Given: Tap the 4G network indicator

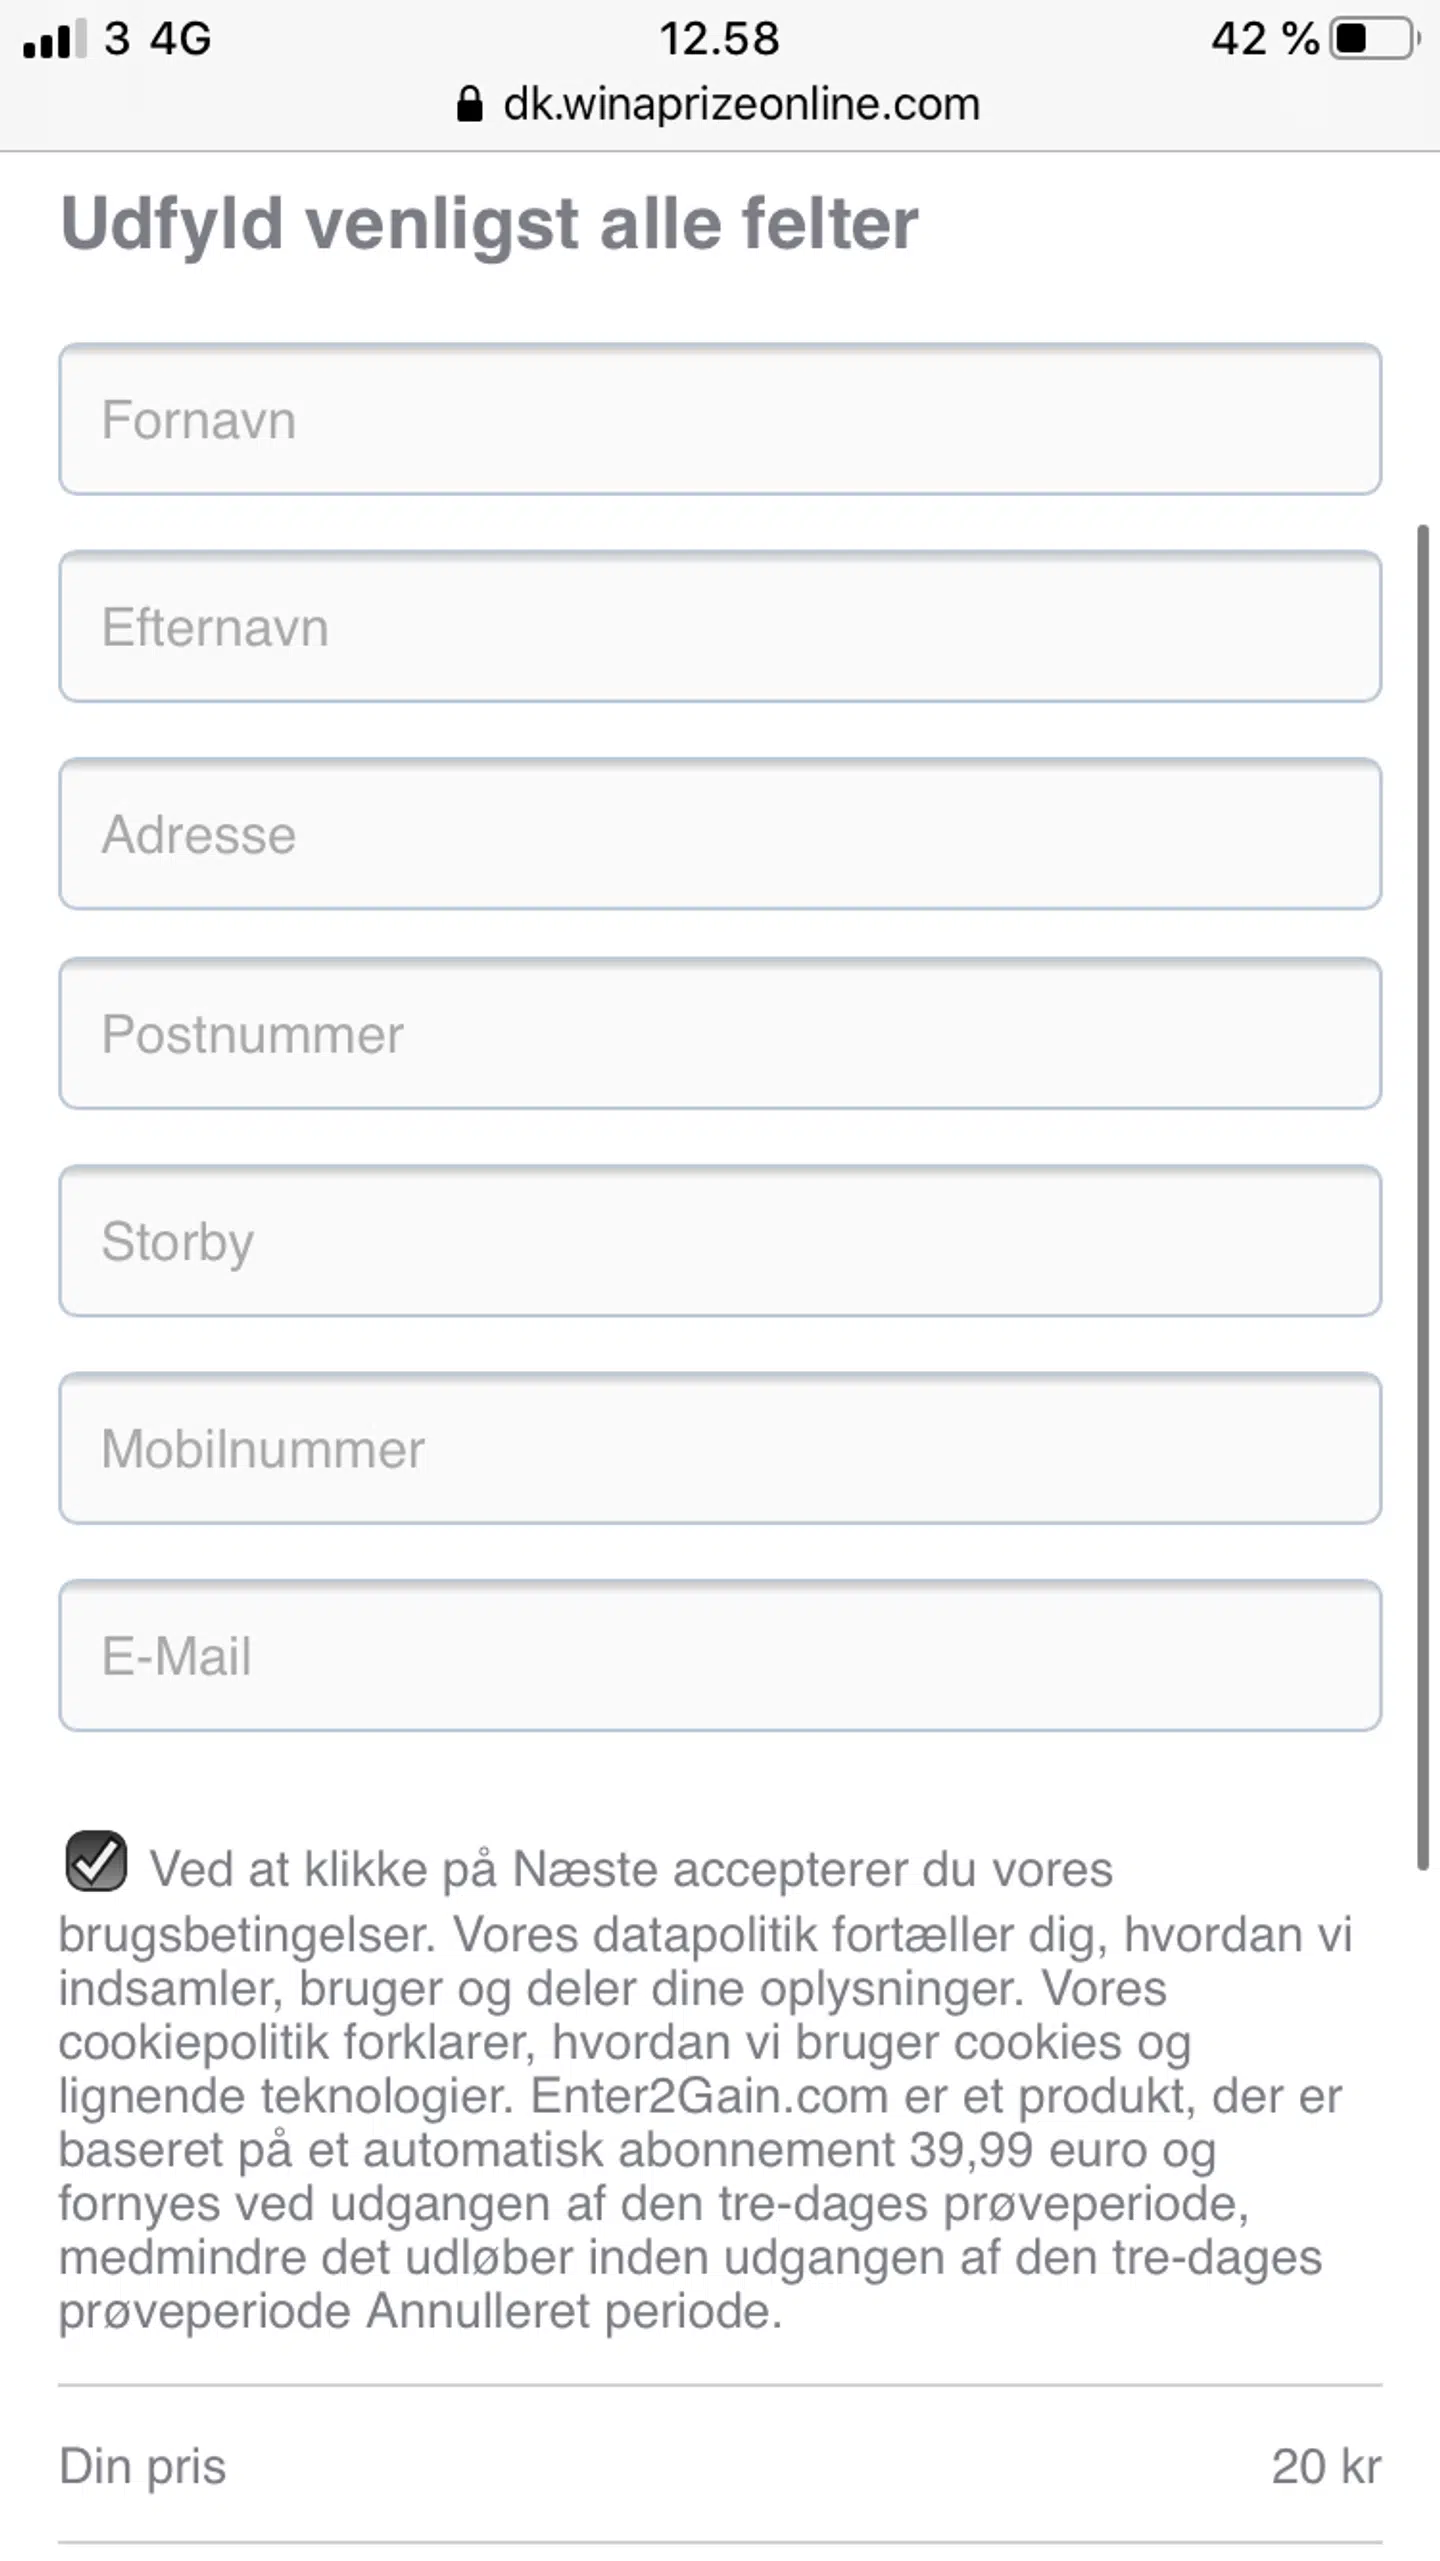Looking at the screenshot, I should coord(181,39).
